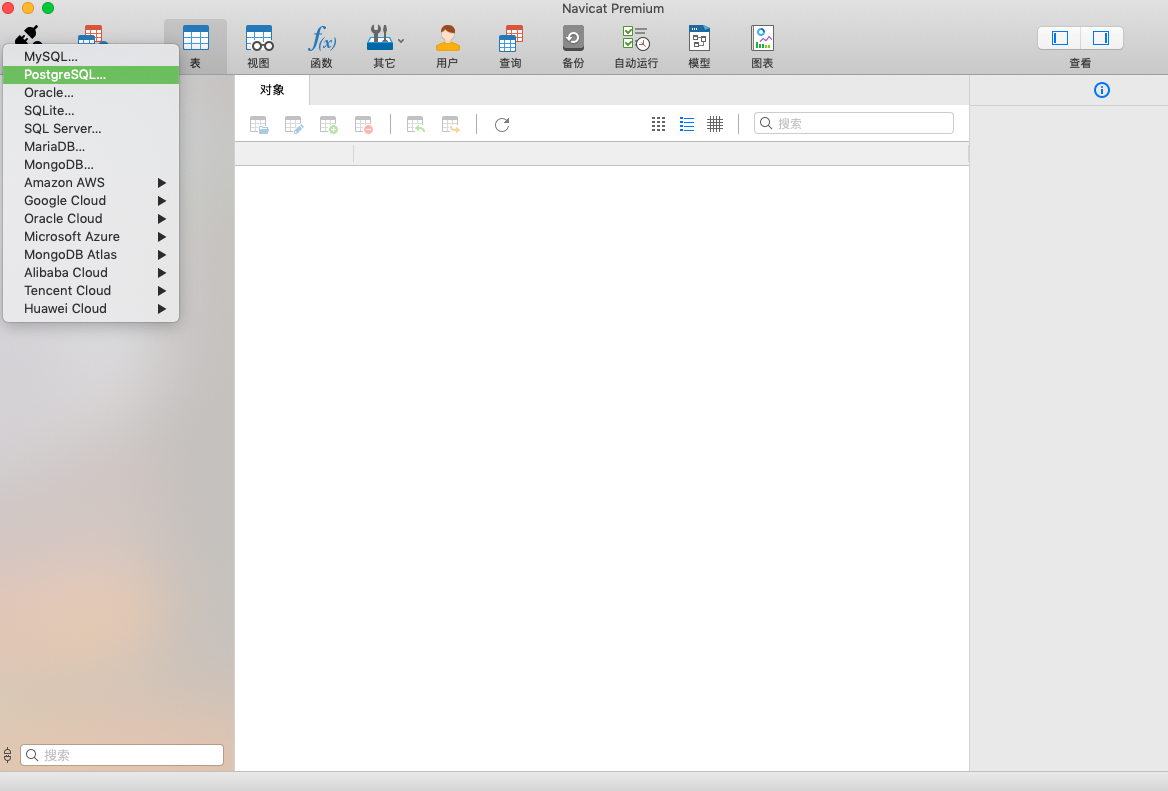Expand Huawei Cloud submenu
1168x791 pixels.
coord(91,308)
